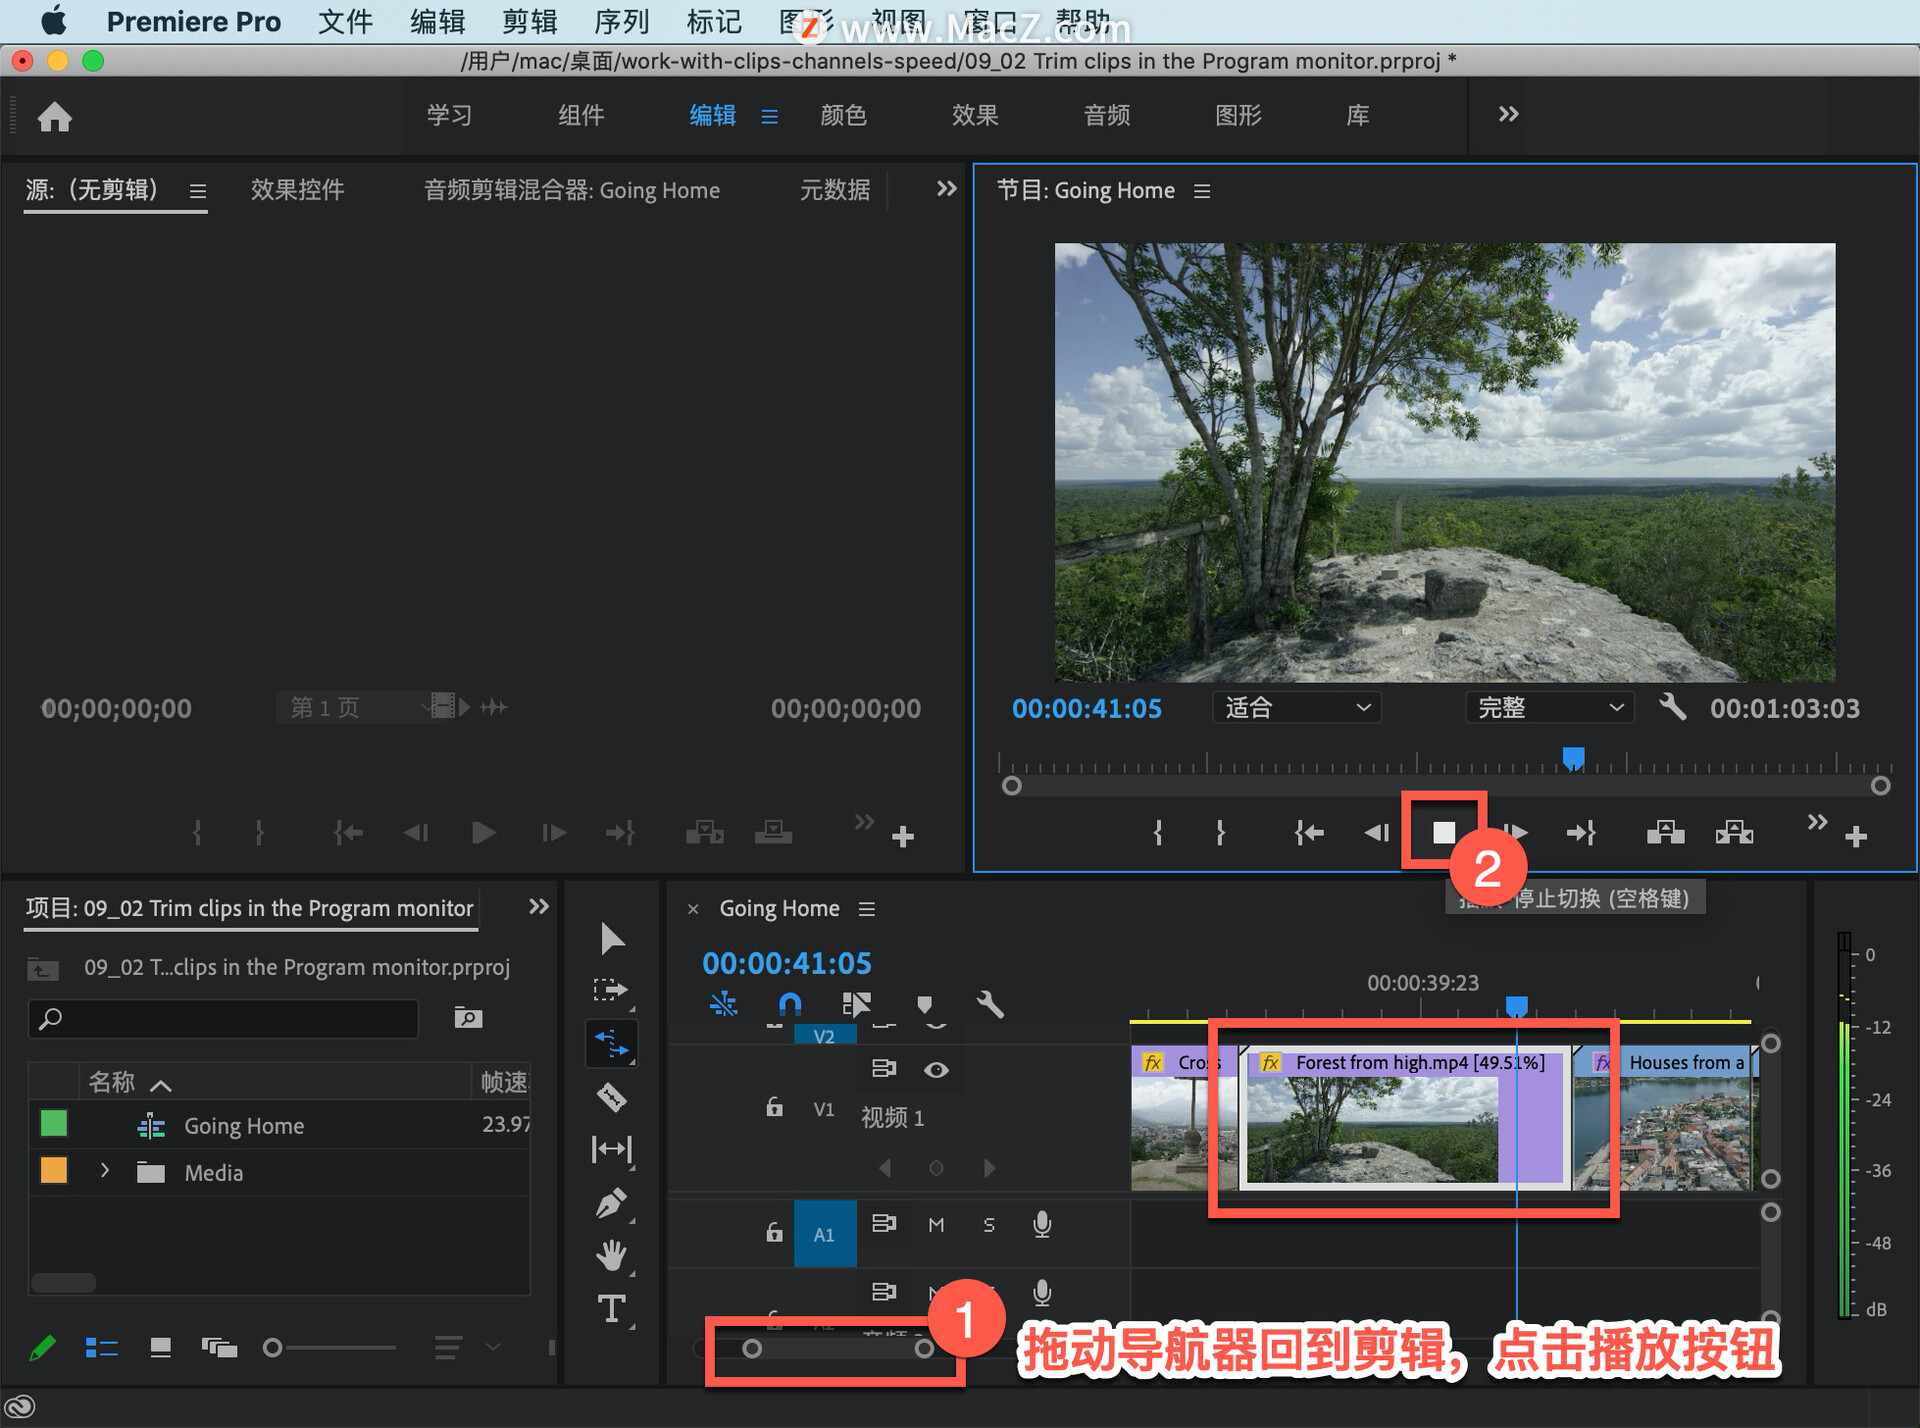Select the Pen tool
1920x1428 pixels.
(611, 1203)
